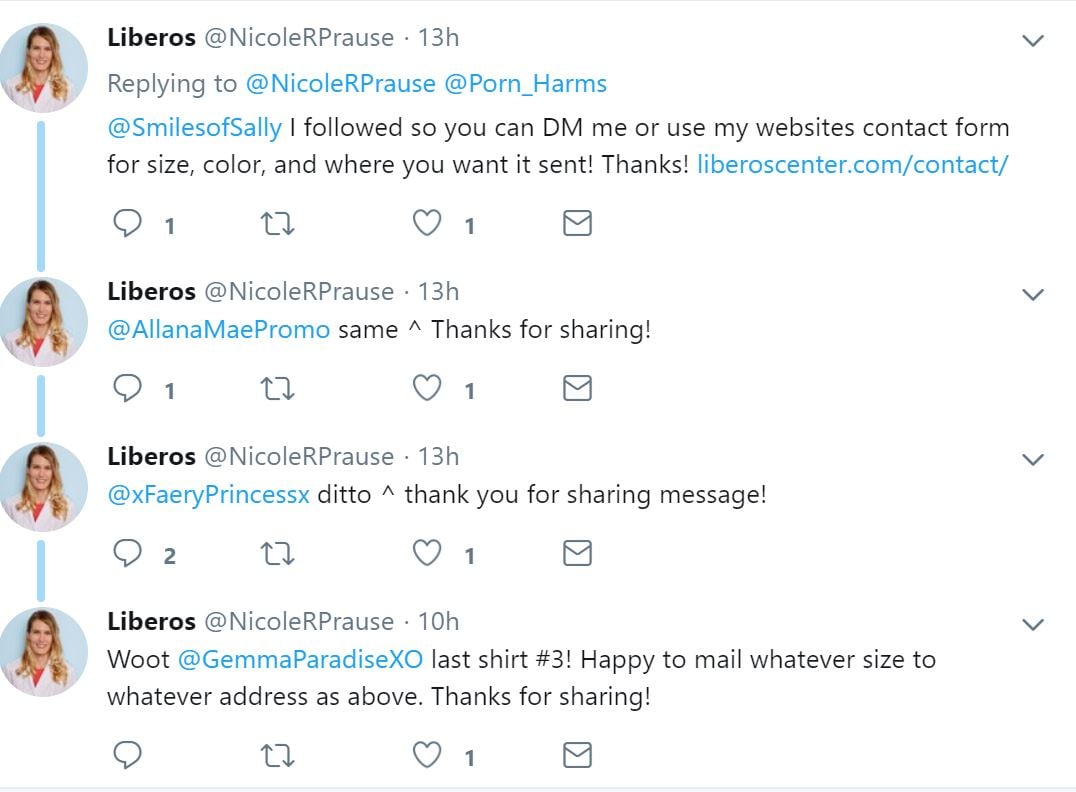
Task: Like the @SmilesofSally tweet
Action: point(428,223)
